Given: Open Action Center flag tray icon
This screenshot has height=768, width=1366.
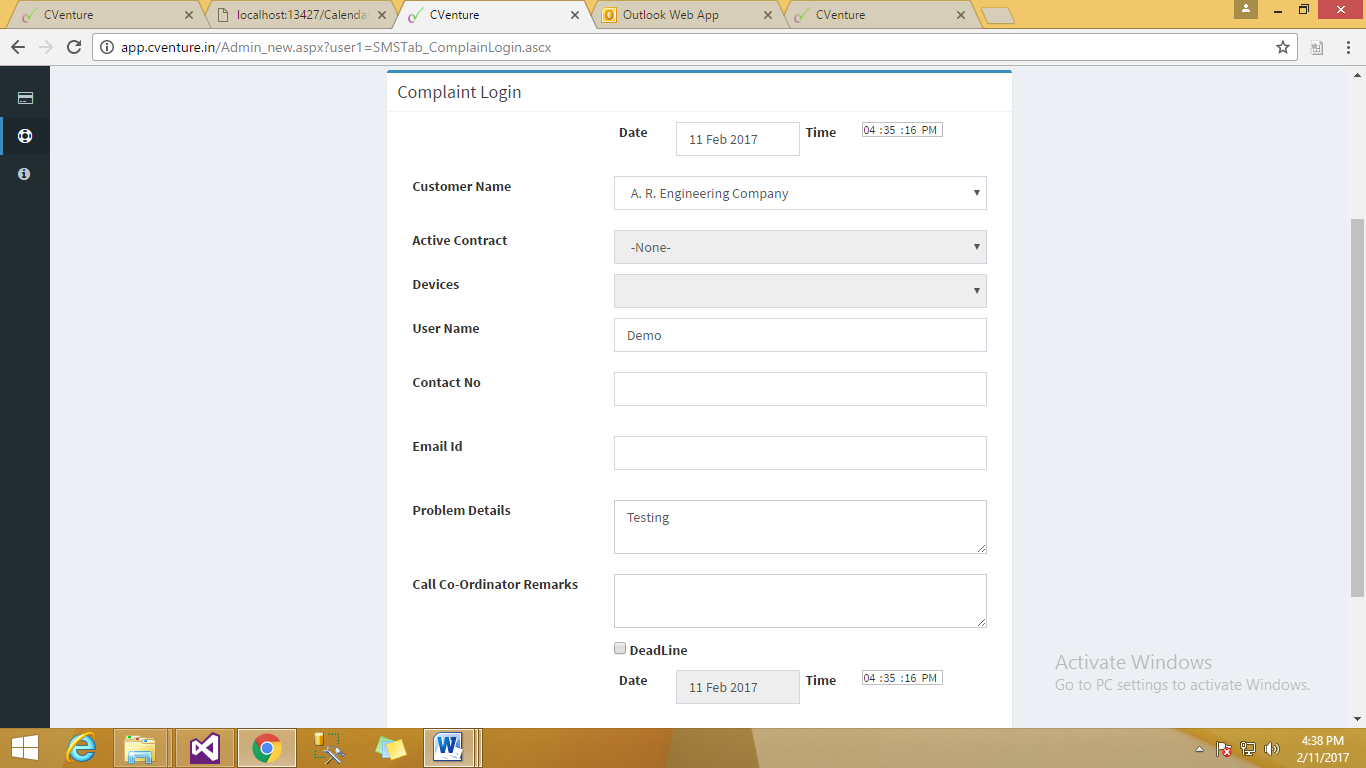Looking at the screenshot, I should pos(1224,749).
